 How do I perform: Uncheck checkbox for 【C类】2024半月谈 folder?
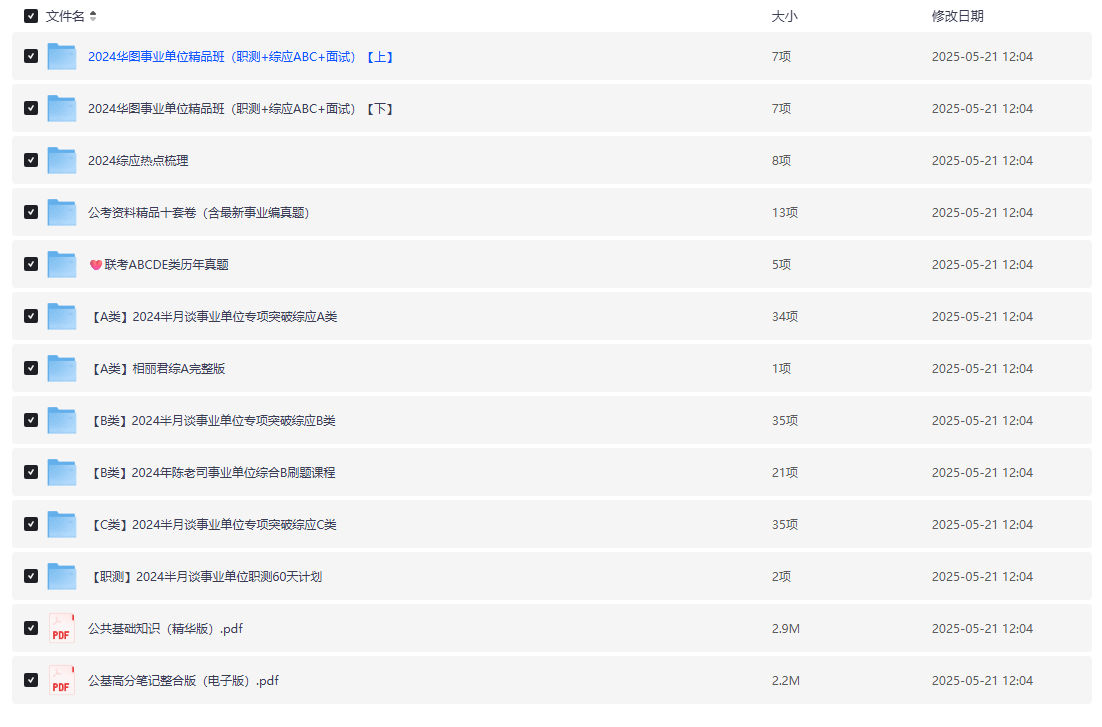31,524
